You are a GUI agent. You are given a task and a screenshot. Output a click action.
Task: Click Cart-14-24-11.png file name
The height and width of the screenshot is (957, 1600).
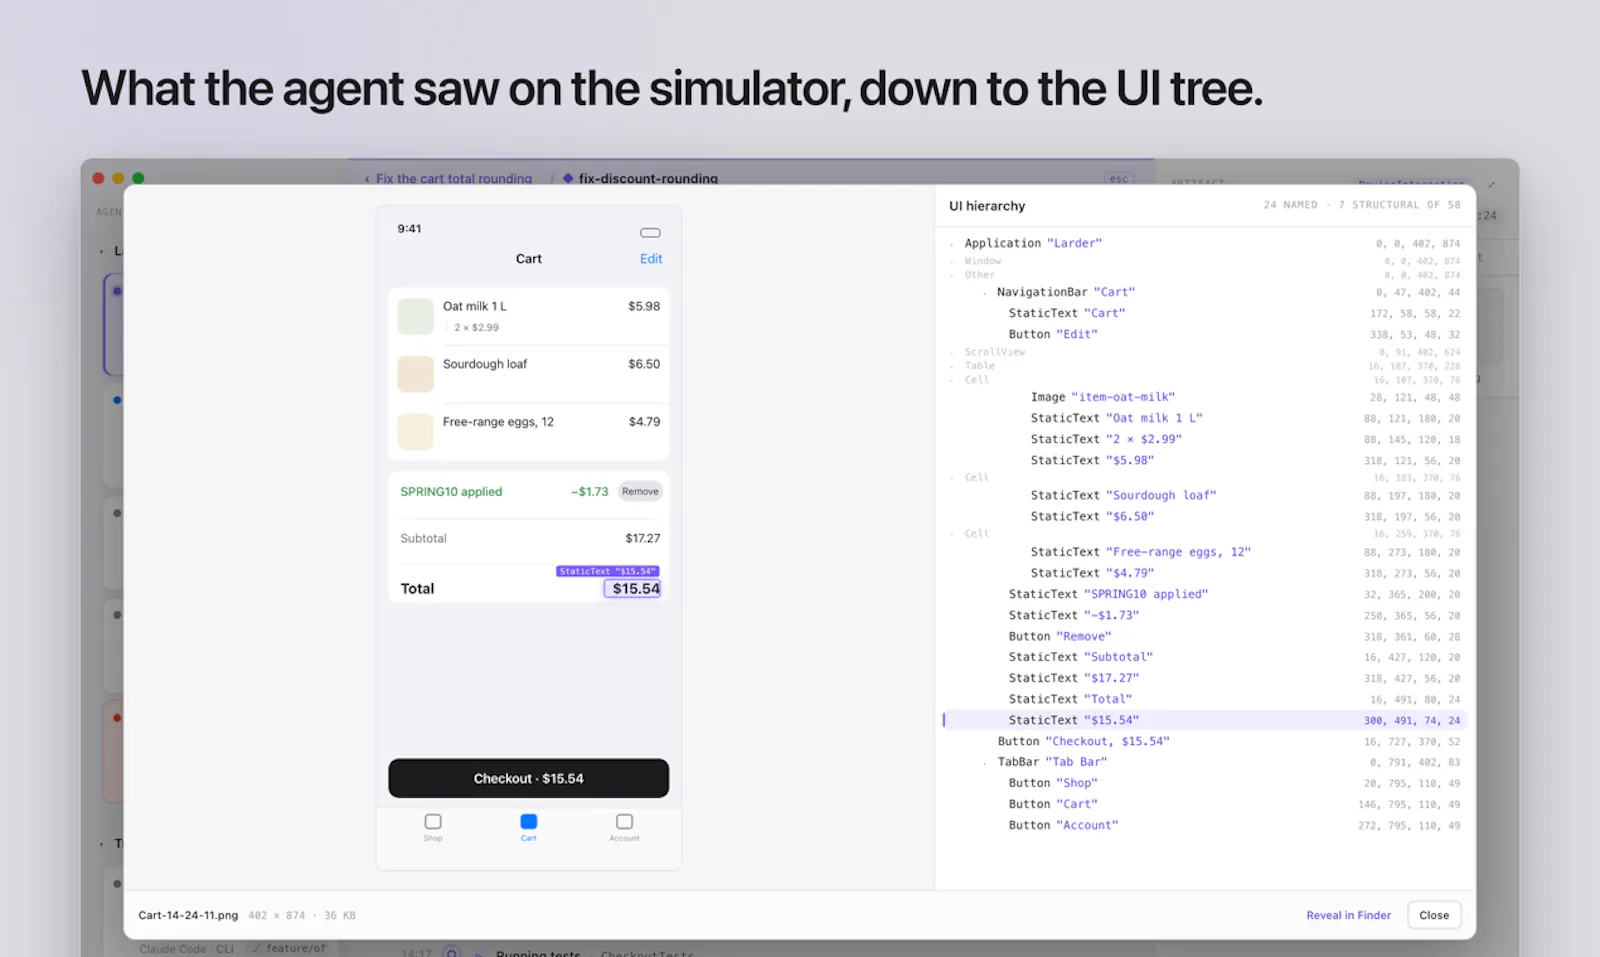[x=188, y=915]
